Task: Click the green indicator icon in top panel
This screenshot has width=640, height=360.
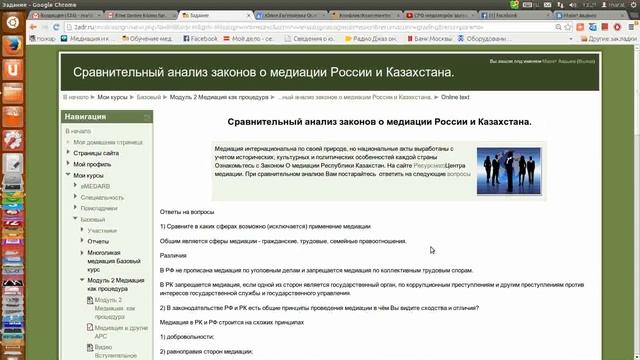Action: [x=514, y=4]
